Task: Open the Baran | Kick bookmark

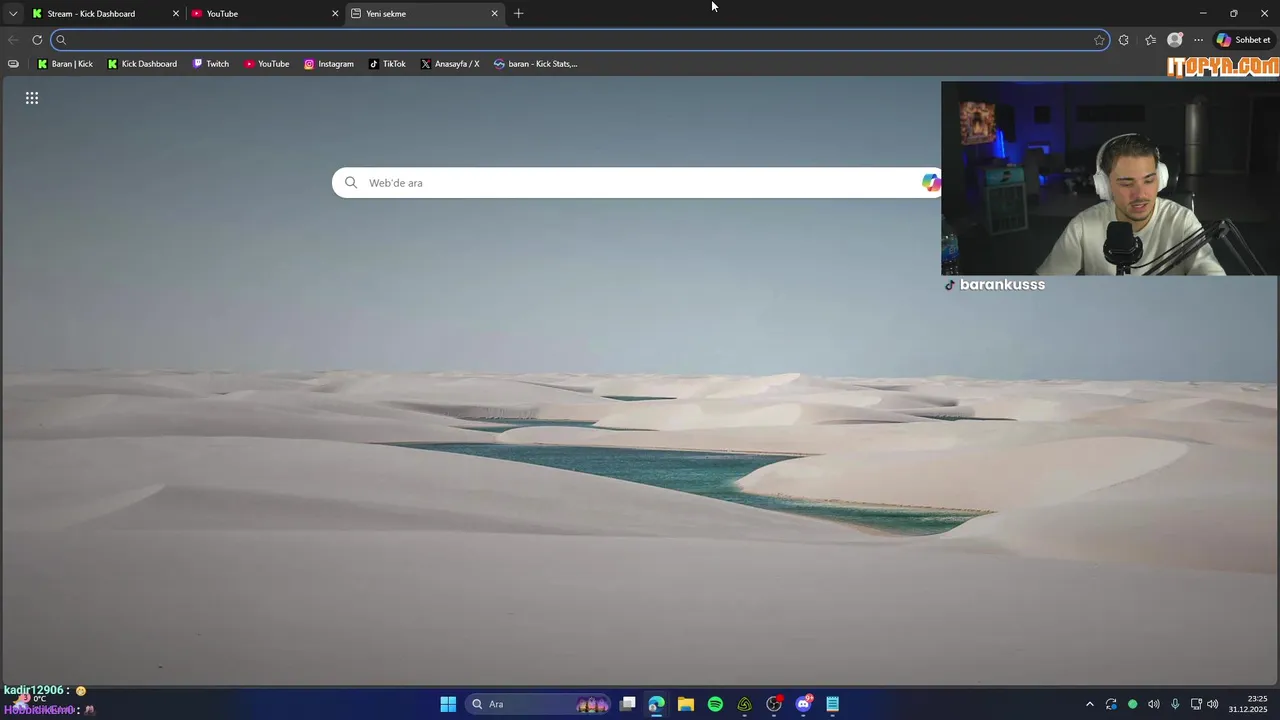Action: (x=65, y=64)
